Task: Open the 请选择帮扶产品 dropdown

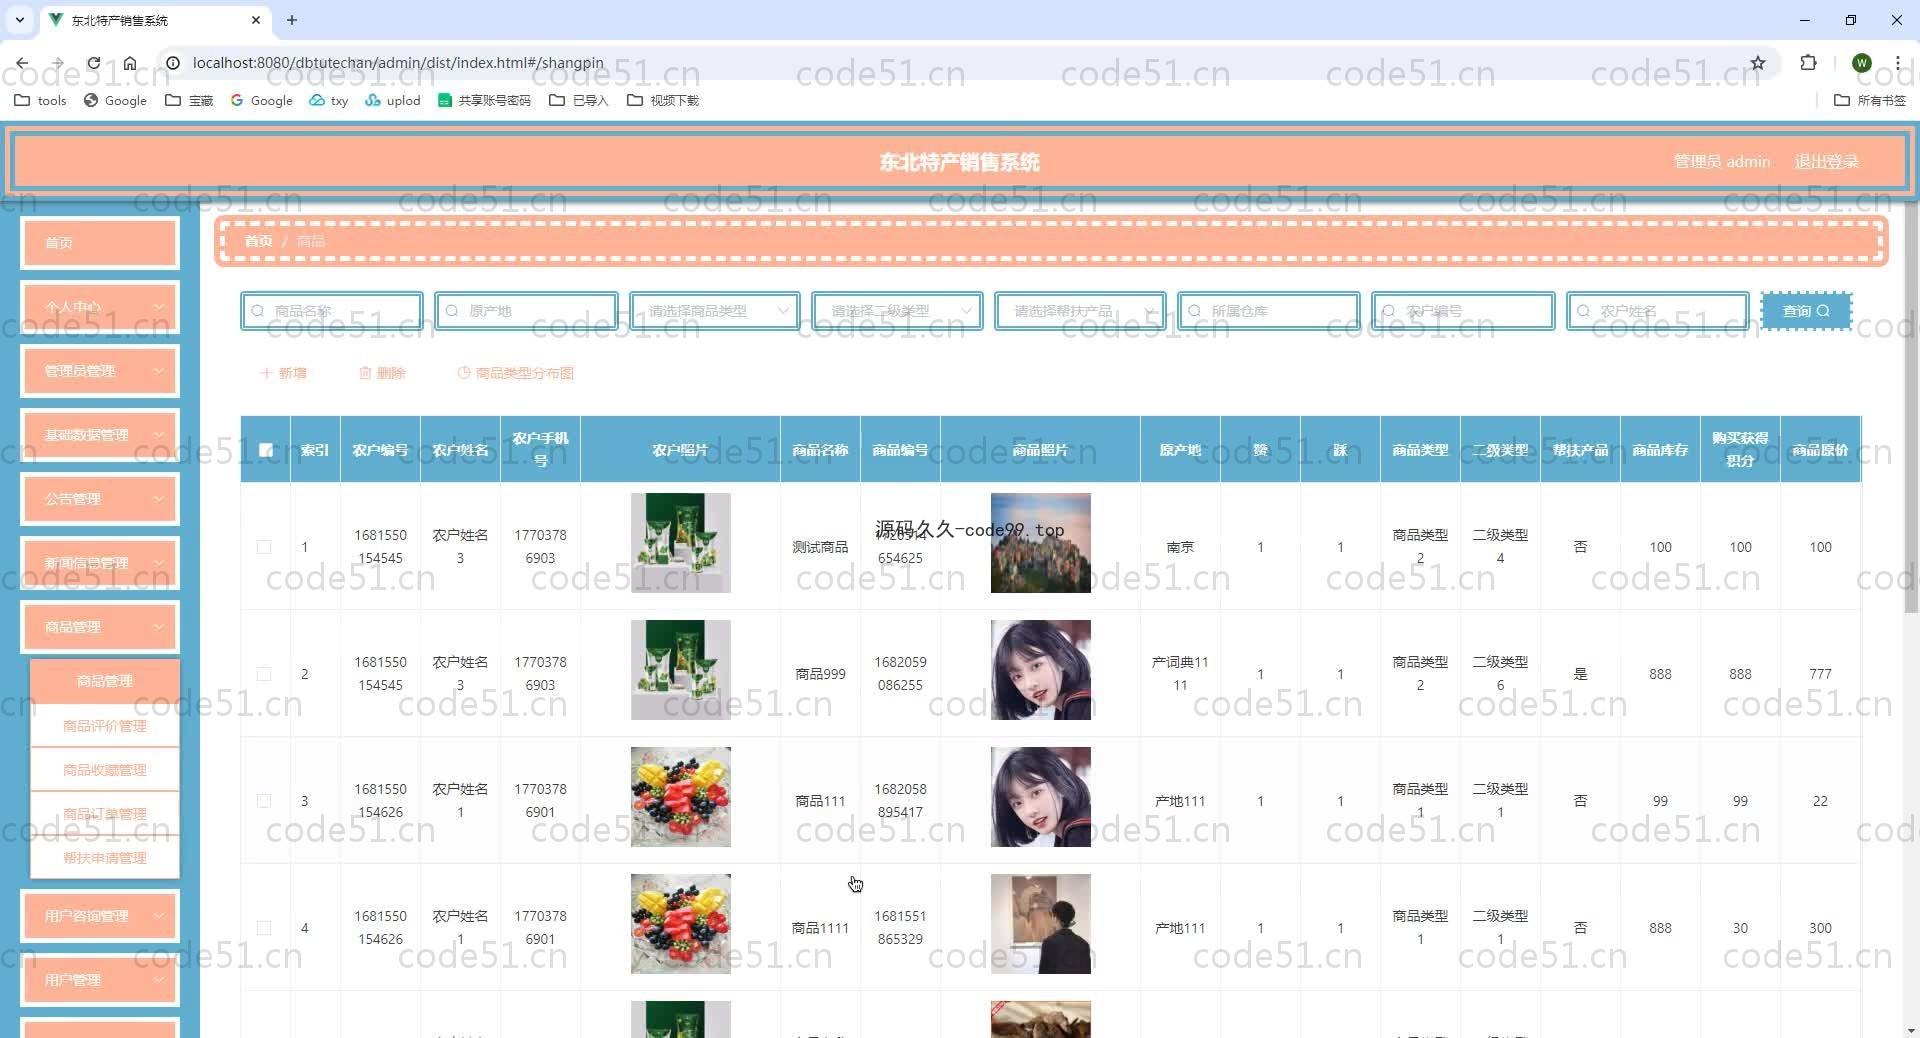Action: click(x=1080, y=311)
